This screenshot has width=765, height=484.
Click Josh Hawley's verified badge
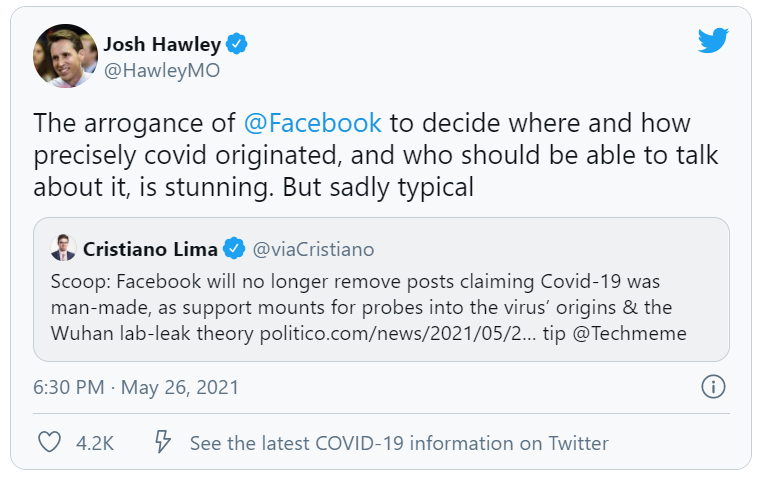click(x=237, y=45)
